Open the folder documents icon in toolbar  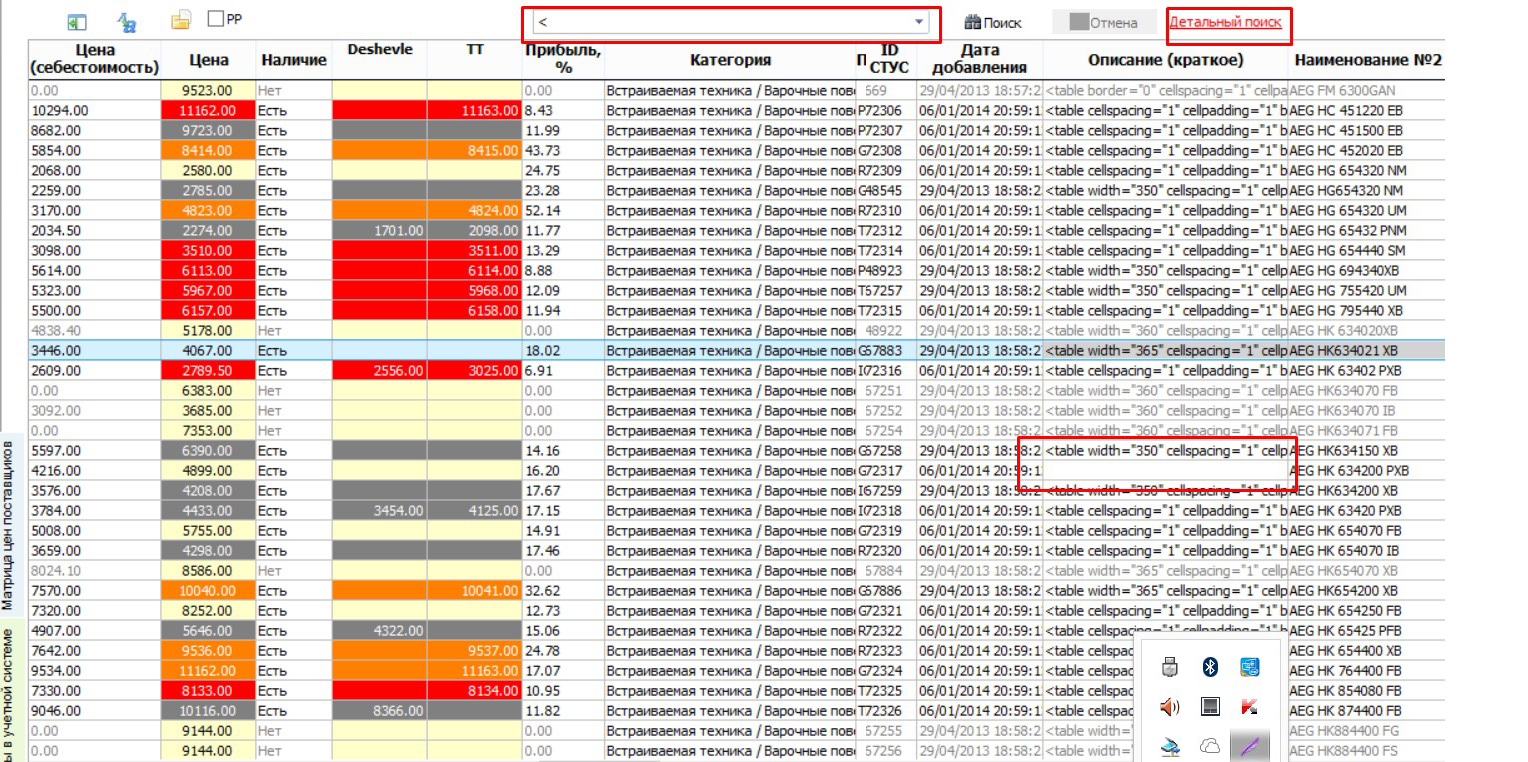tap(181, 20)
